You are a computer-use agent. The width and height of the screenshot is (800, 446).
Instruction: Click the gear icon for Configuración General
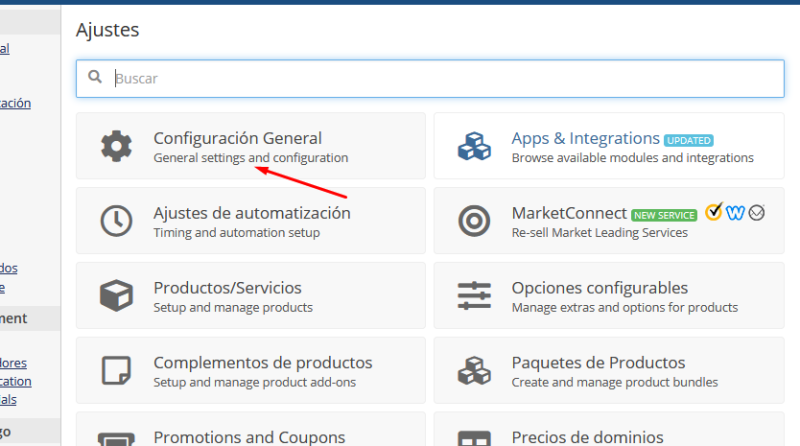coord(116,147)
